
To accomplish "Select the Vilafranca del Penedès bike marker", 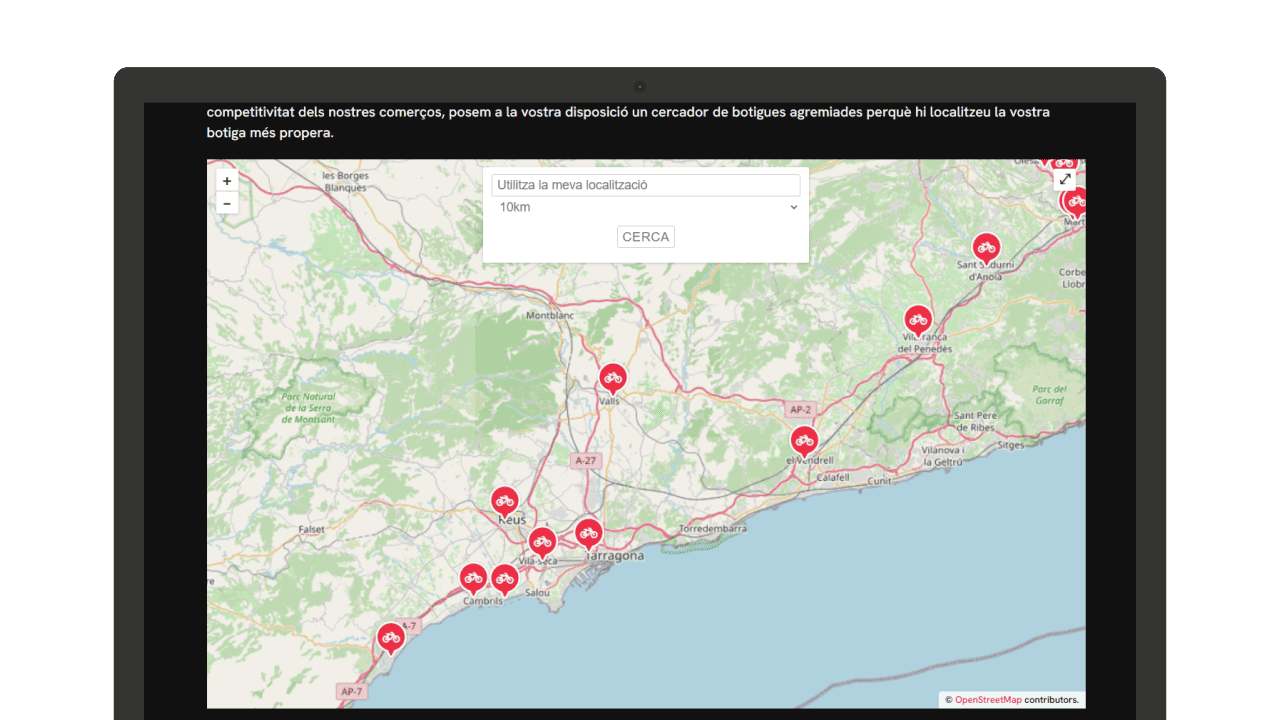I will (x=918, y=320).
